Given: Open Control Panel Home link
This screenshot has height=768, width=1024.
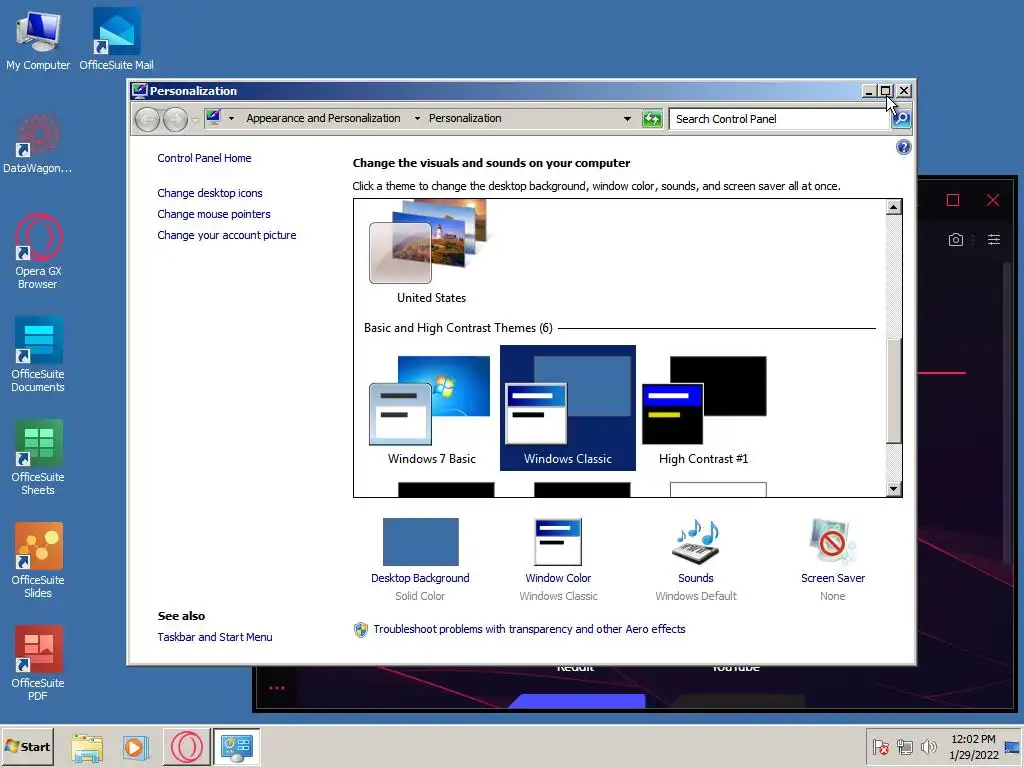Looking at the screenshot, I should pyautogui.click(x=204, y=158).
